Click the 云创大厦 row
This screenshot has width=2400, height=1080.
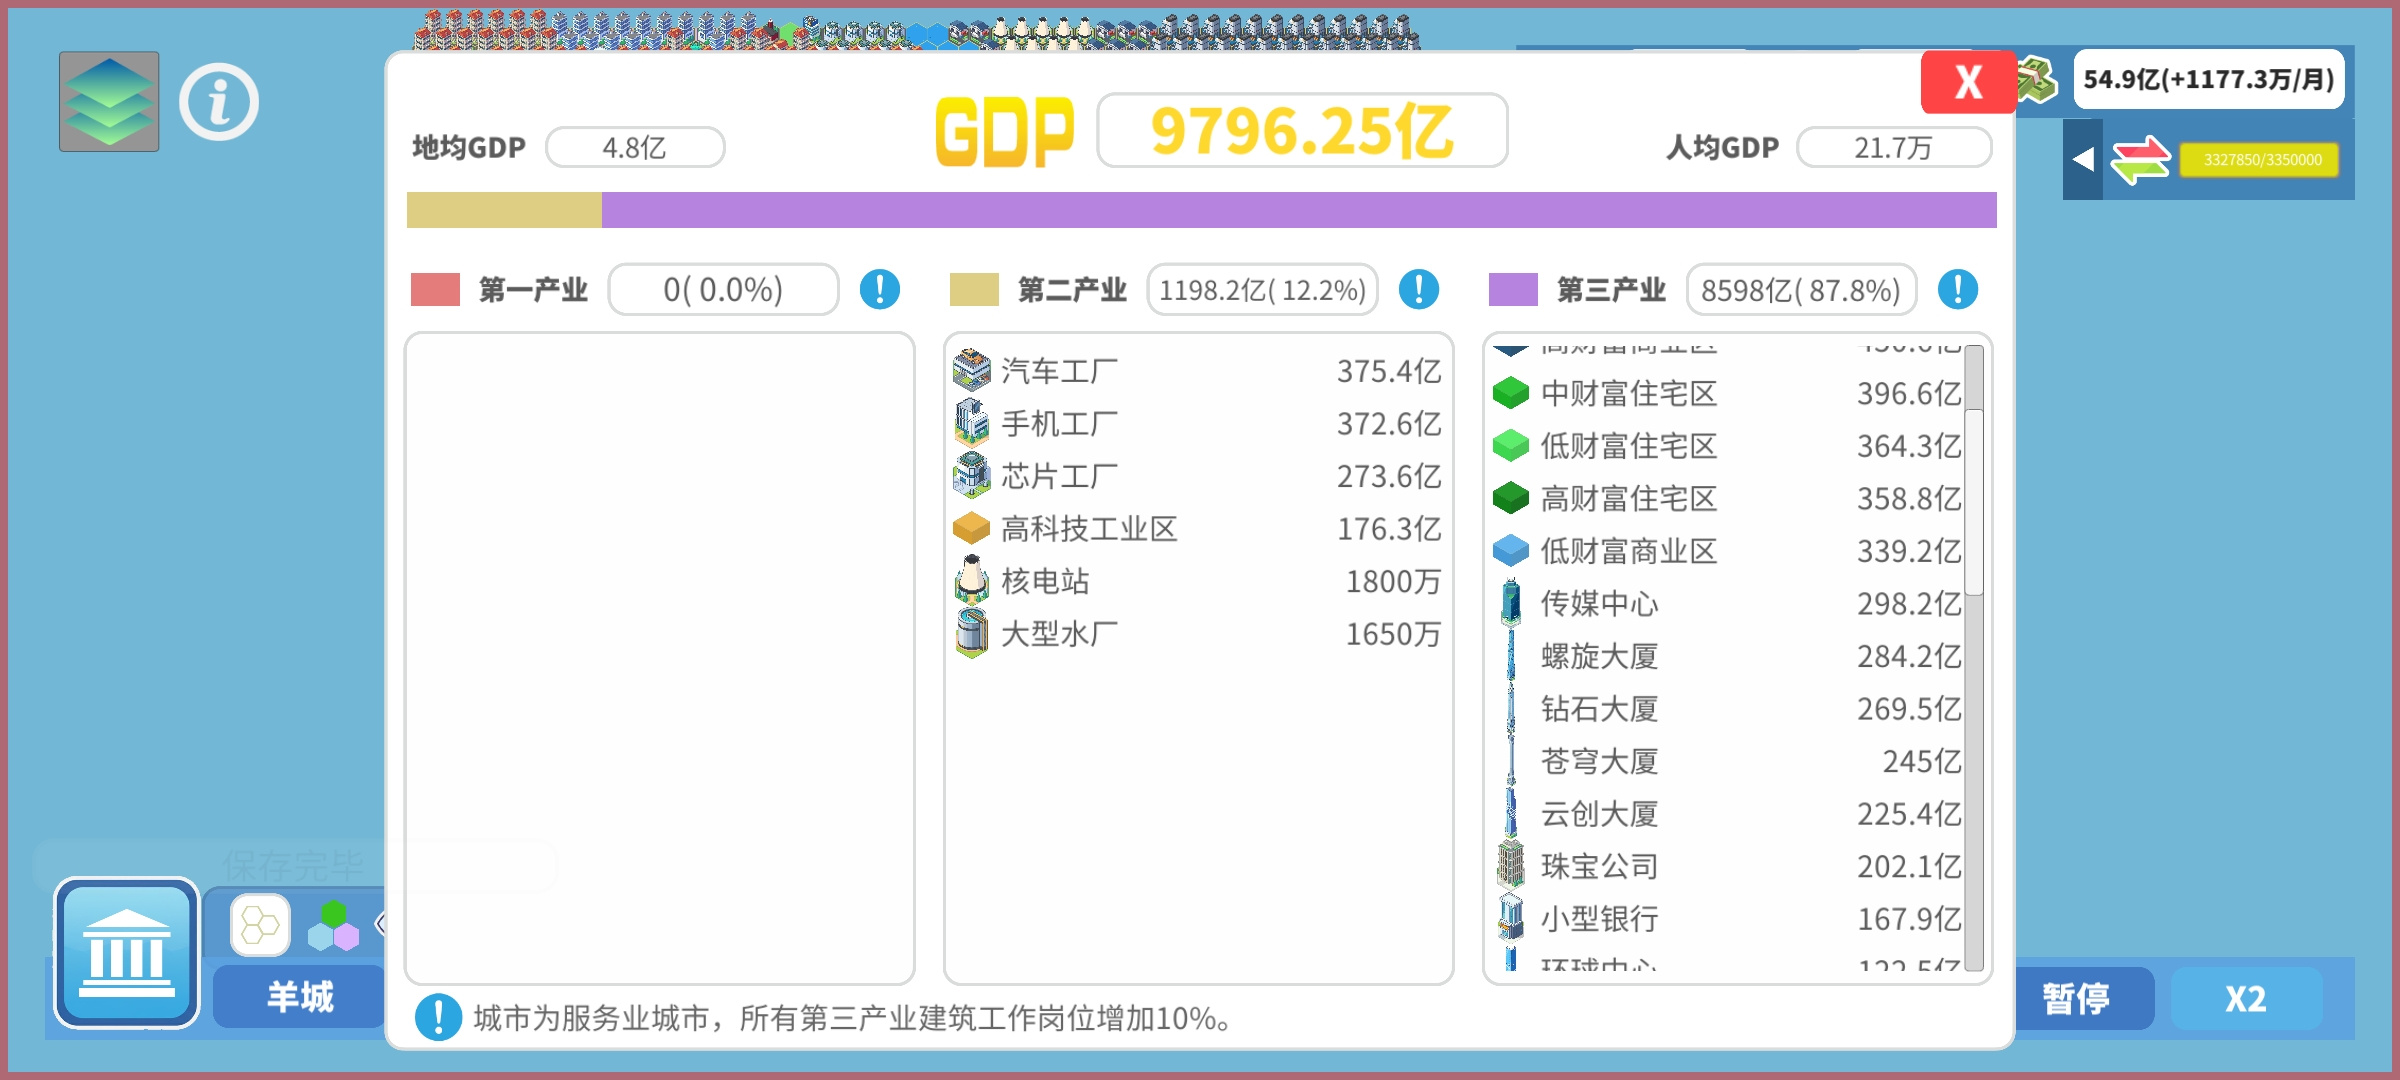tap(1727, 813)
